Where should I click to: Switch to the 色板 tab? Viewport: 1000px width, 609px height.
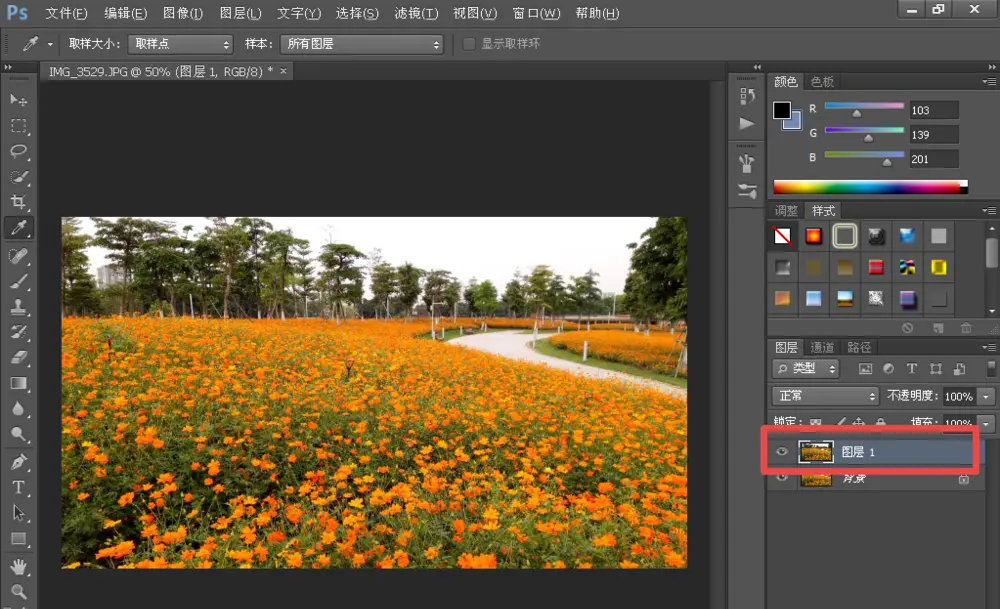(x=822, y=81)
